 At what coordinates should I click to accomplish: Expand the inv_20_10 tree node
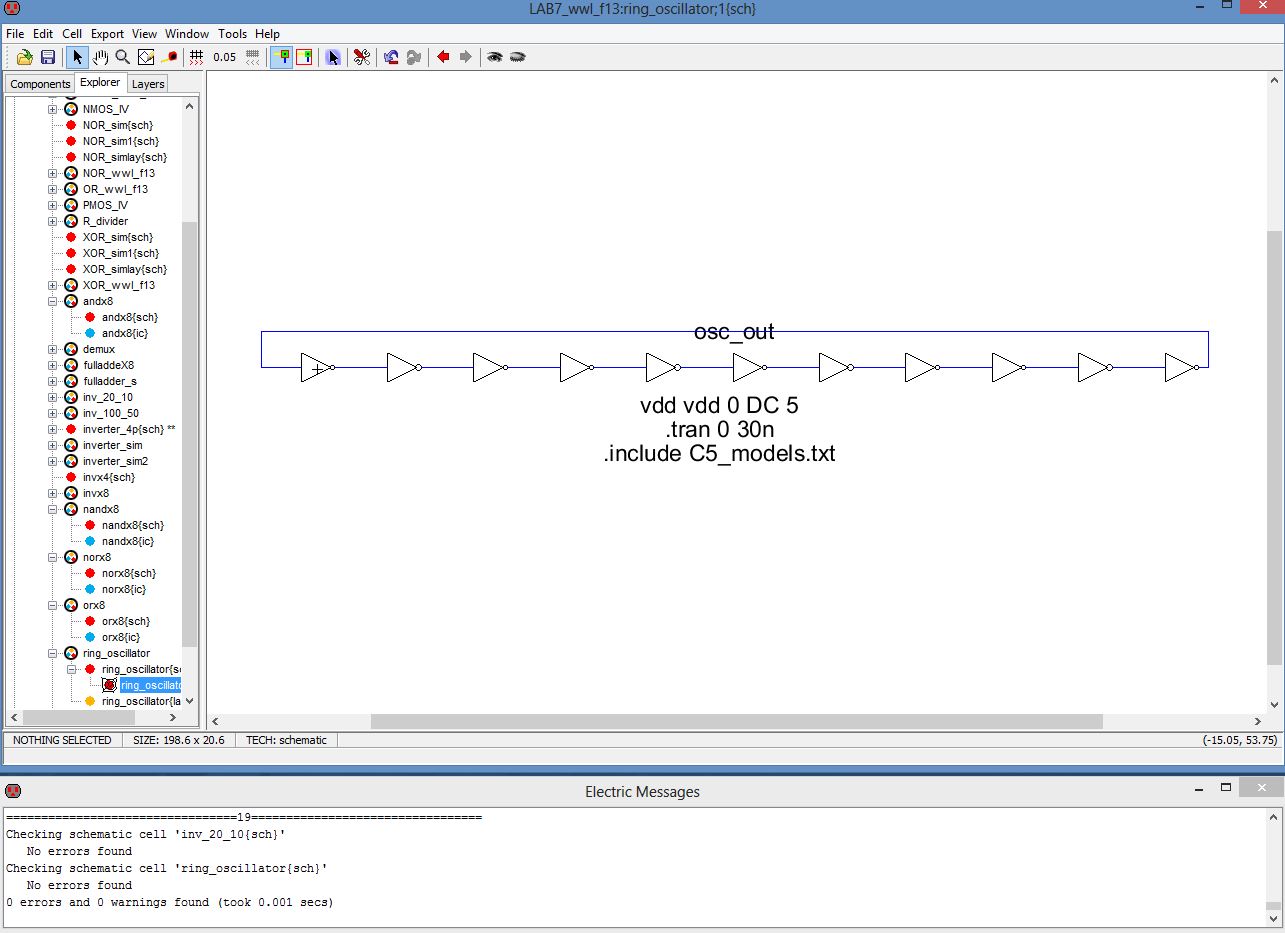[53, 397]
